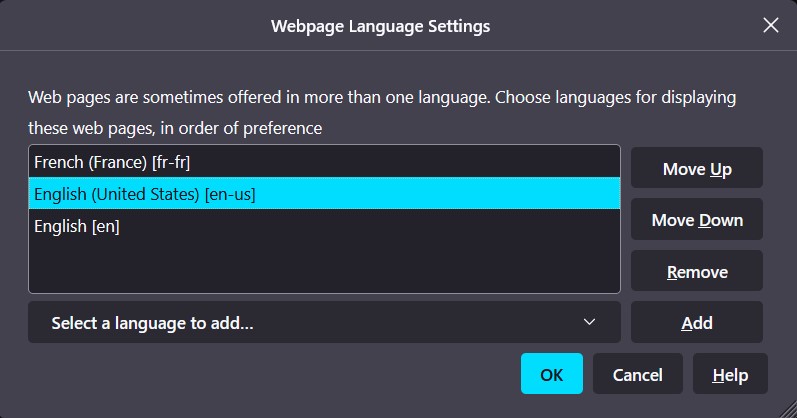Open the 'Select a language to add...' combo box
The width and height of the screenshot is (797, 418).
tap(324, 322)
